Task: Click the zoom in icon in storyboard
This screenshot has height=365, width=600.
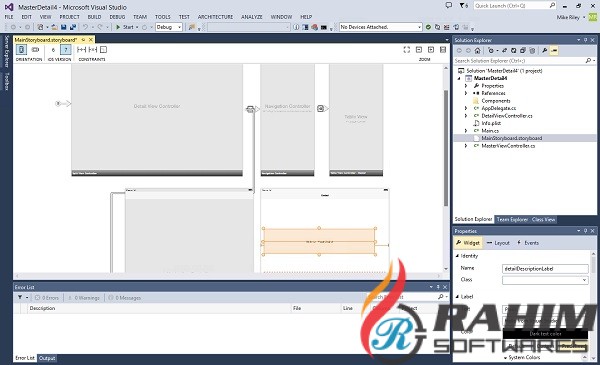Action: coord(431,50)
